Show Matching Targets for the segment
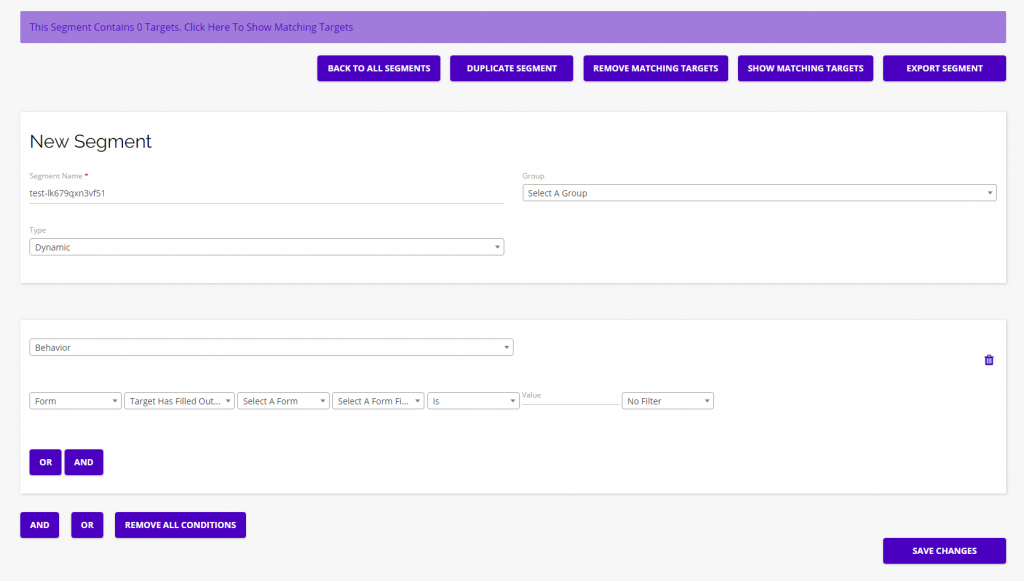Image resolution: width=1024 pixels, height=581 pixels. (805, 68)
